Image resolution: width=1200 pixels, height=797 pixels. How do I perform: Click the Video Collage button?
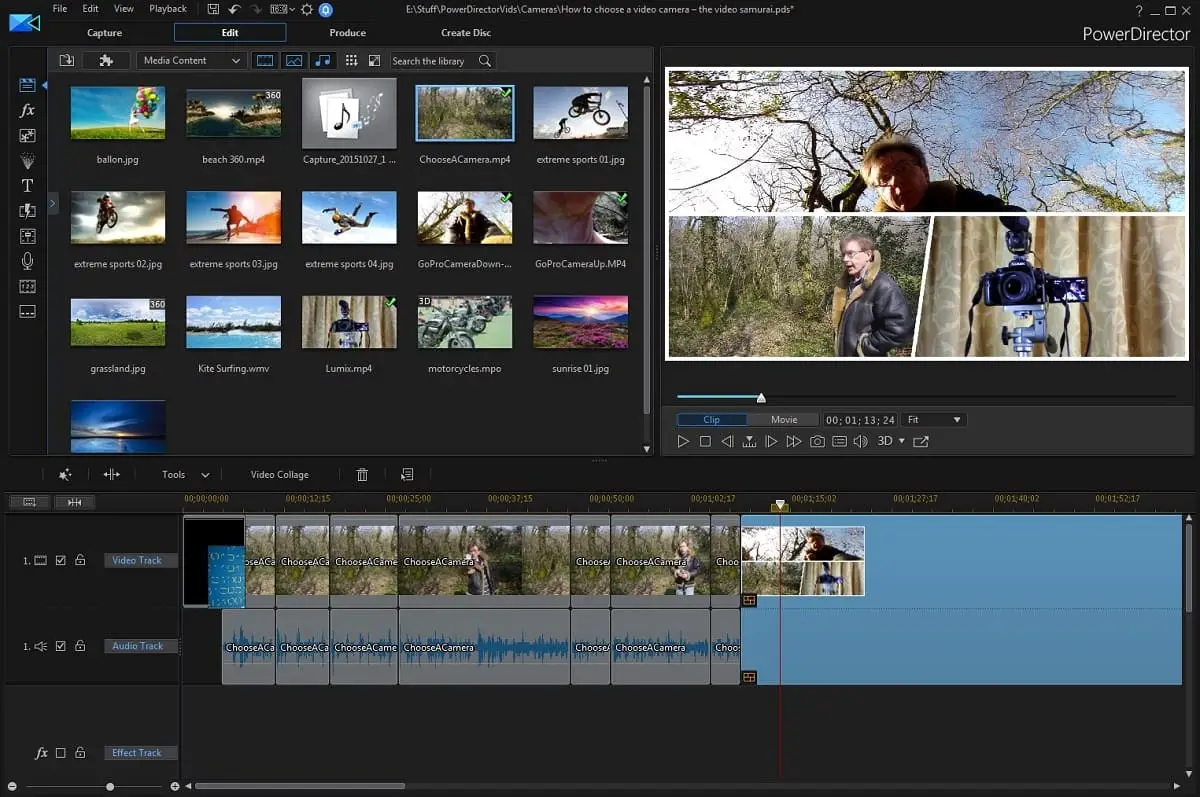click(279, 475)
